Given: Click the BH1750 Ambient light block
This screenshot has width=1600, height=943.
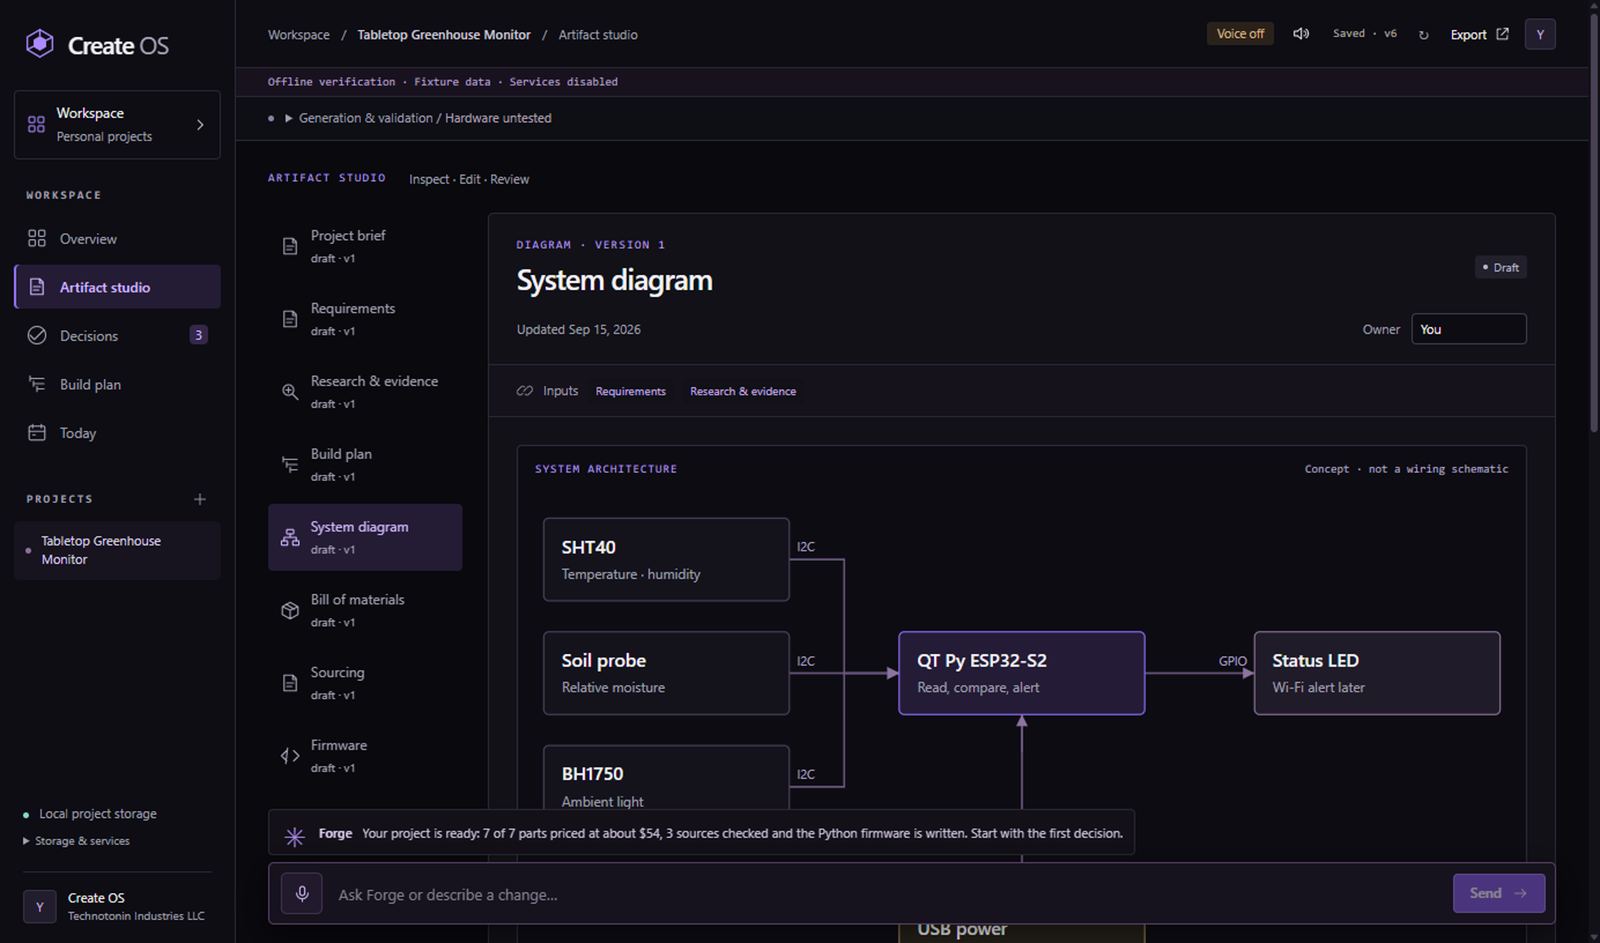Looking at the screenshot, I should pos(666,777).
